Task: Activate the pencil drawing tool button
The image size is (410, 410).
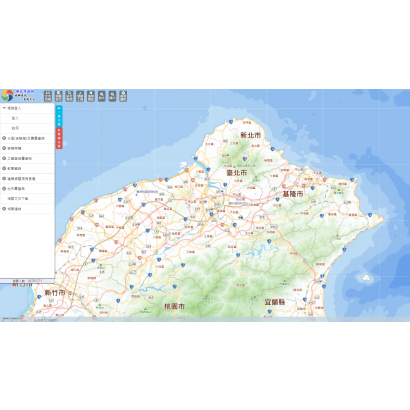Action: click(80, 96)
